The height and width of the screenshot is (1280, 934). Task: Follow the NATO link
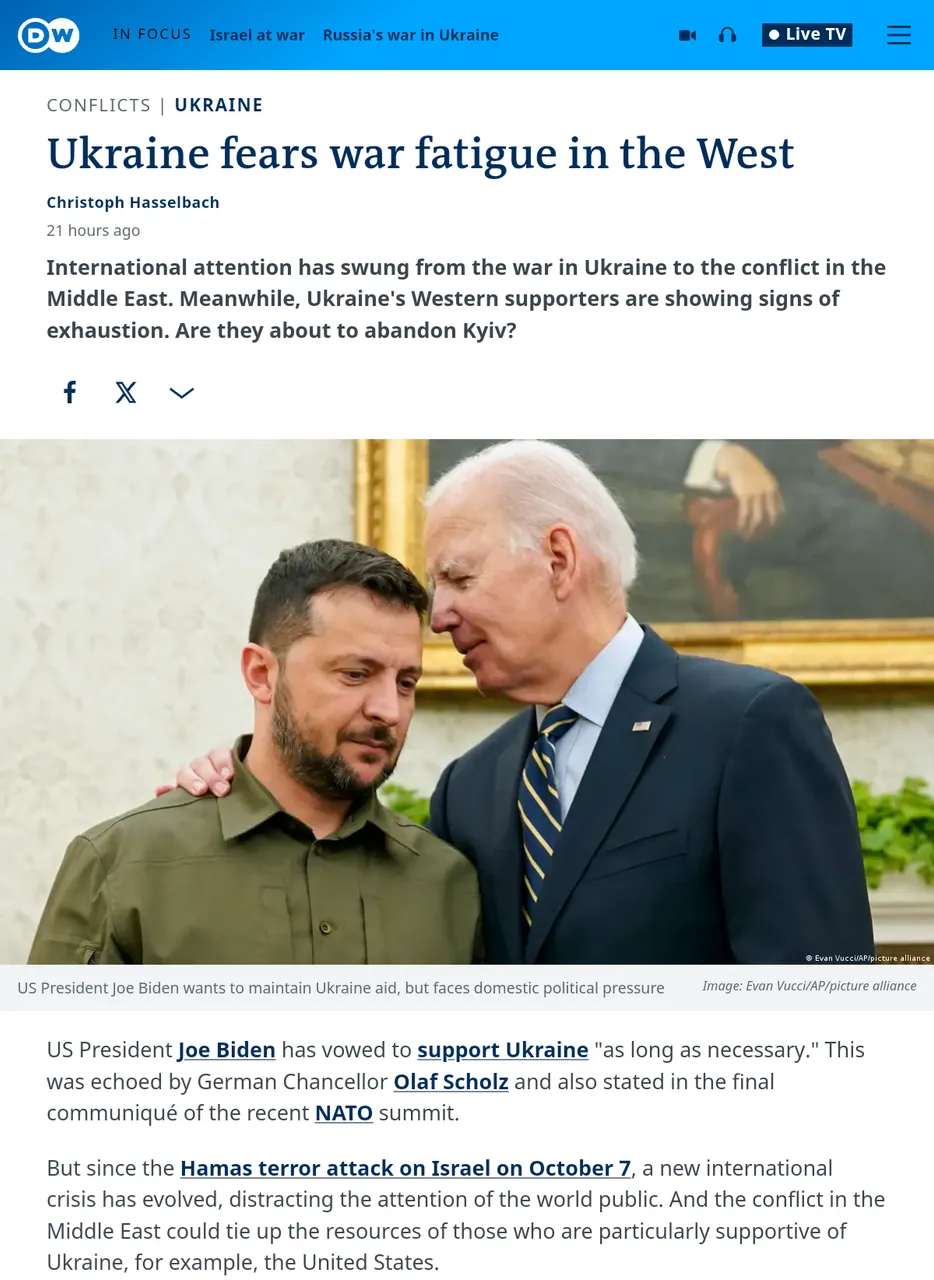(344, 1113)
